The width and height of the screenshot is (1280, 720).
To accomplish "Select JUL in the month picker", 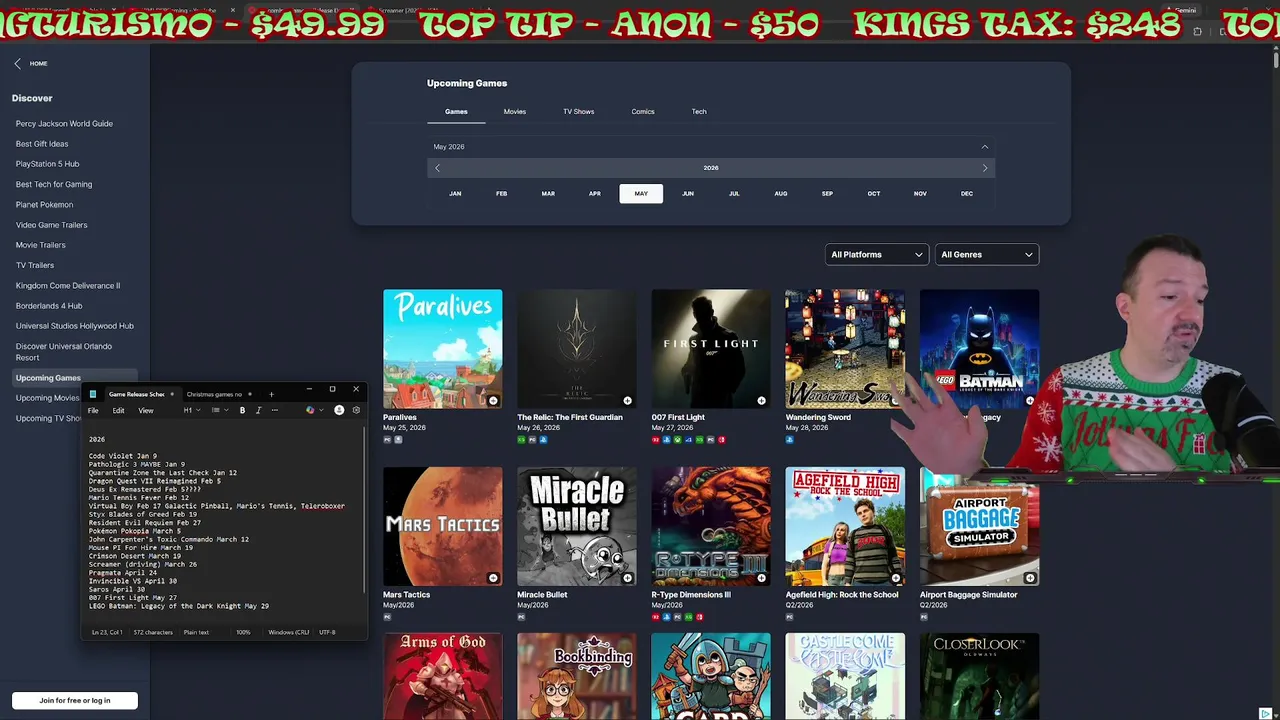I will coord(734,194).
